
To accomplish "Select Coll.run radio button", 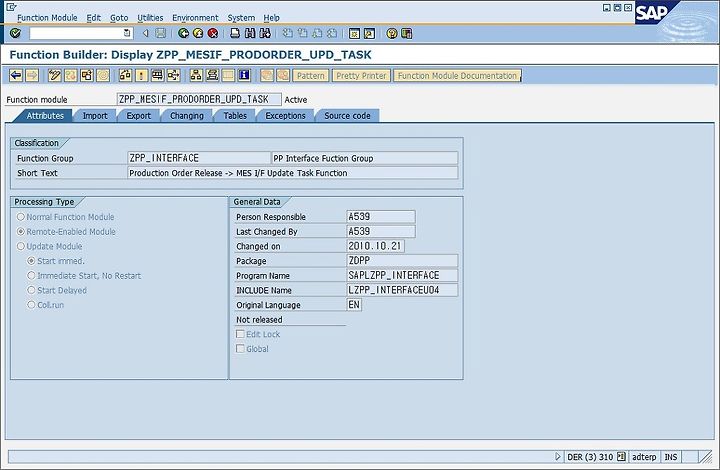I will click(31, 304).
